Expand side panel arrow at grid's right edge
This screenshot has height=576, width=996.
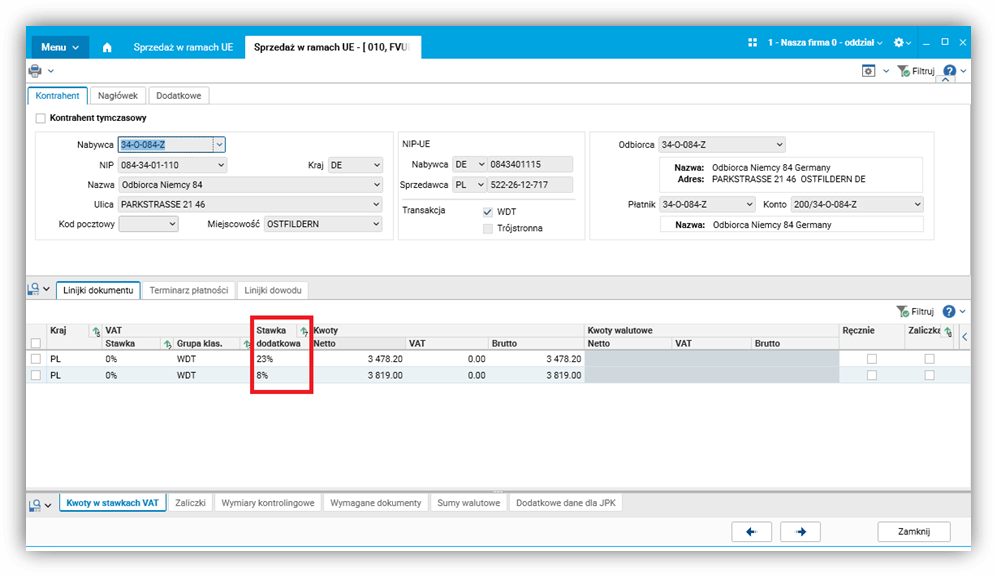[x=964, y=337]
